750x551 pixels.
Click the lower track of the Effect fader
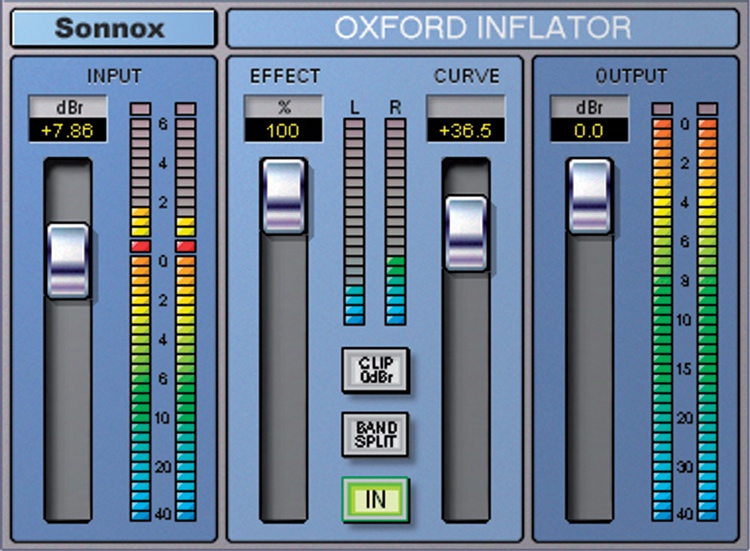[284, 378]
